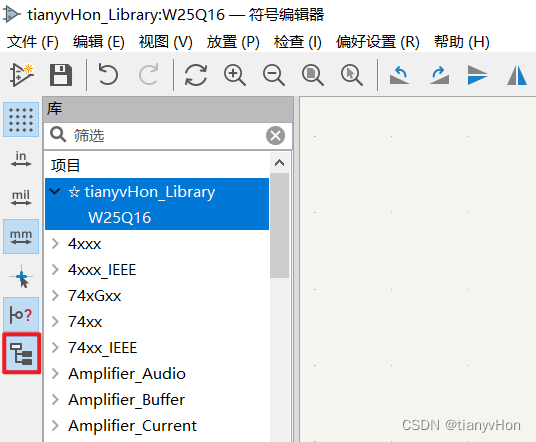Image resolution: width=536 pixels, height=442 pixels.
Task: Zoom to fit the symbol
Action: pos(312,75)
